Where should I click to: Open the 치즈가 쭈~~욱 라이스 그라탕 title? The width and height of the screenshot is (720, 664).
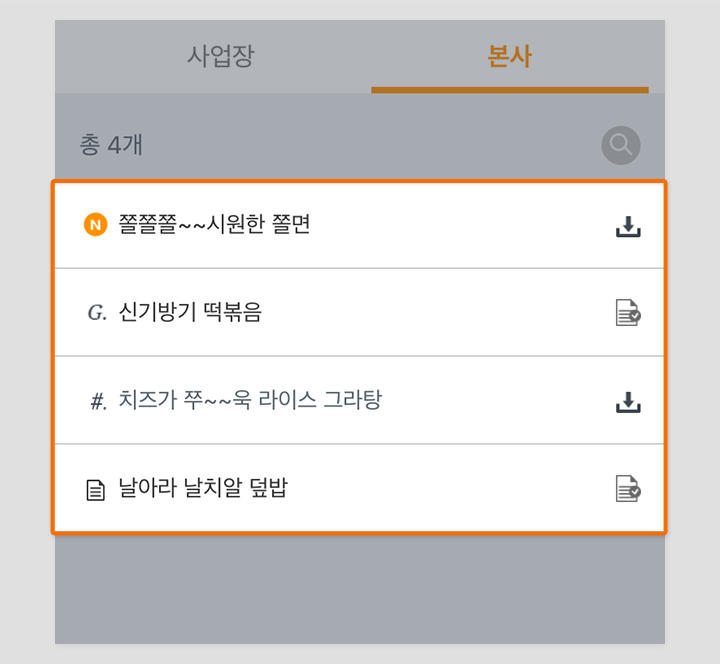point(250,400)
